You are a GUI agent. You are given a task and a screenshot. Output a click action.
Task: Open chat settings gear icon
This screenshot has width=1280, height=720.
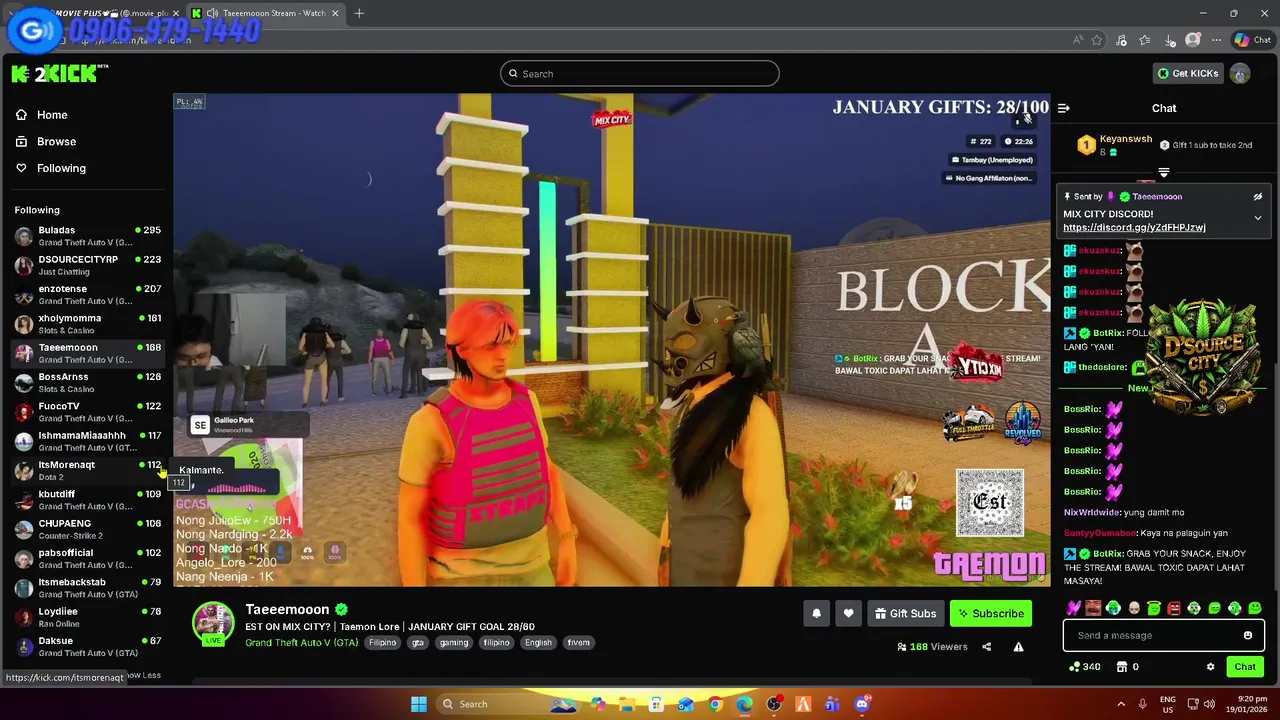[x=1210, y=667]
